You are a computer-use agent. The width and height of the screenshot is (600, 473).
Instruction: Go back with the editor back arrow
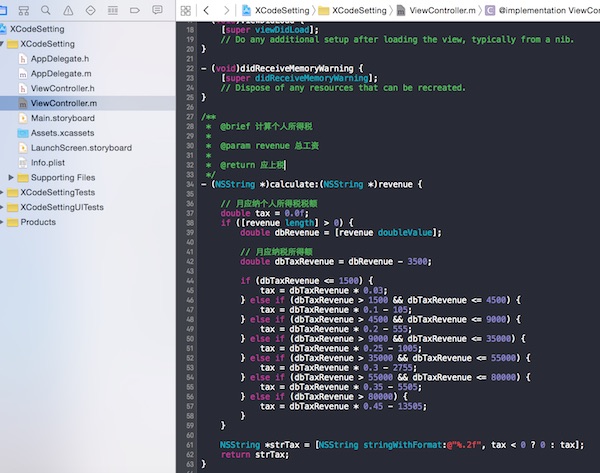coord(206,10)
